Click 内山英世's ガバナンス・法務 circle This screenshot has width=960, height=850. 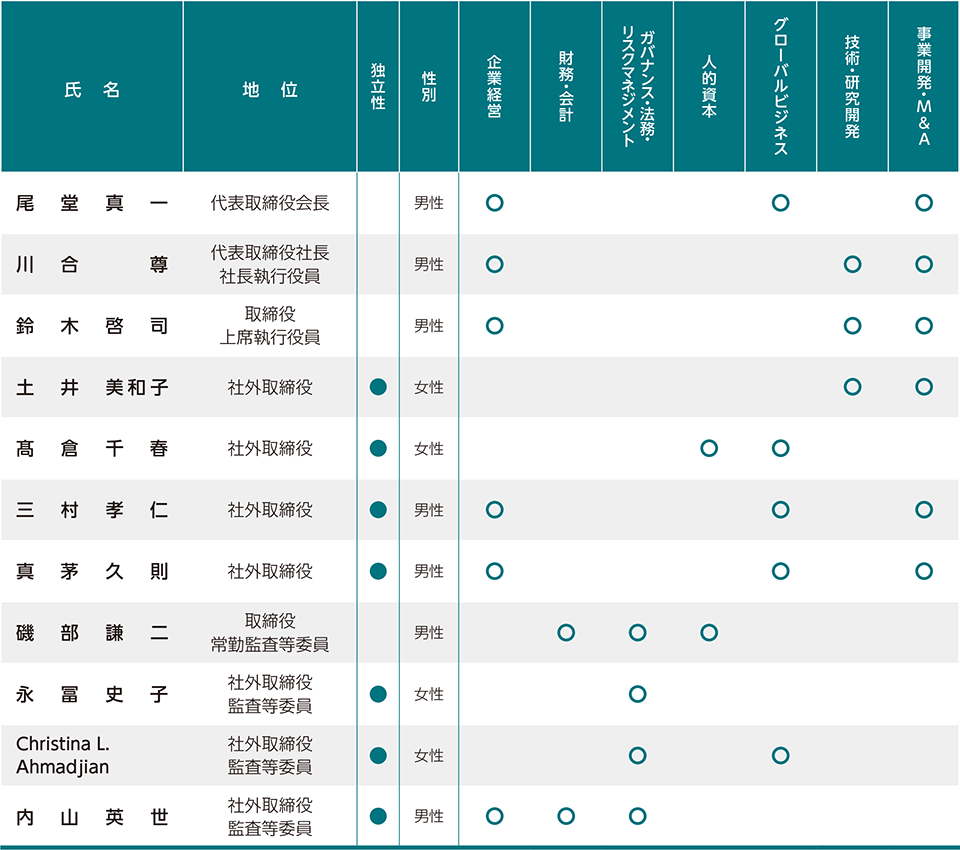(x=637, y=816)
